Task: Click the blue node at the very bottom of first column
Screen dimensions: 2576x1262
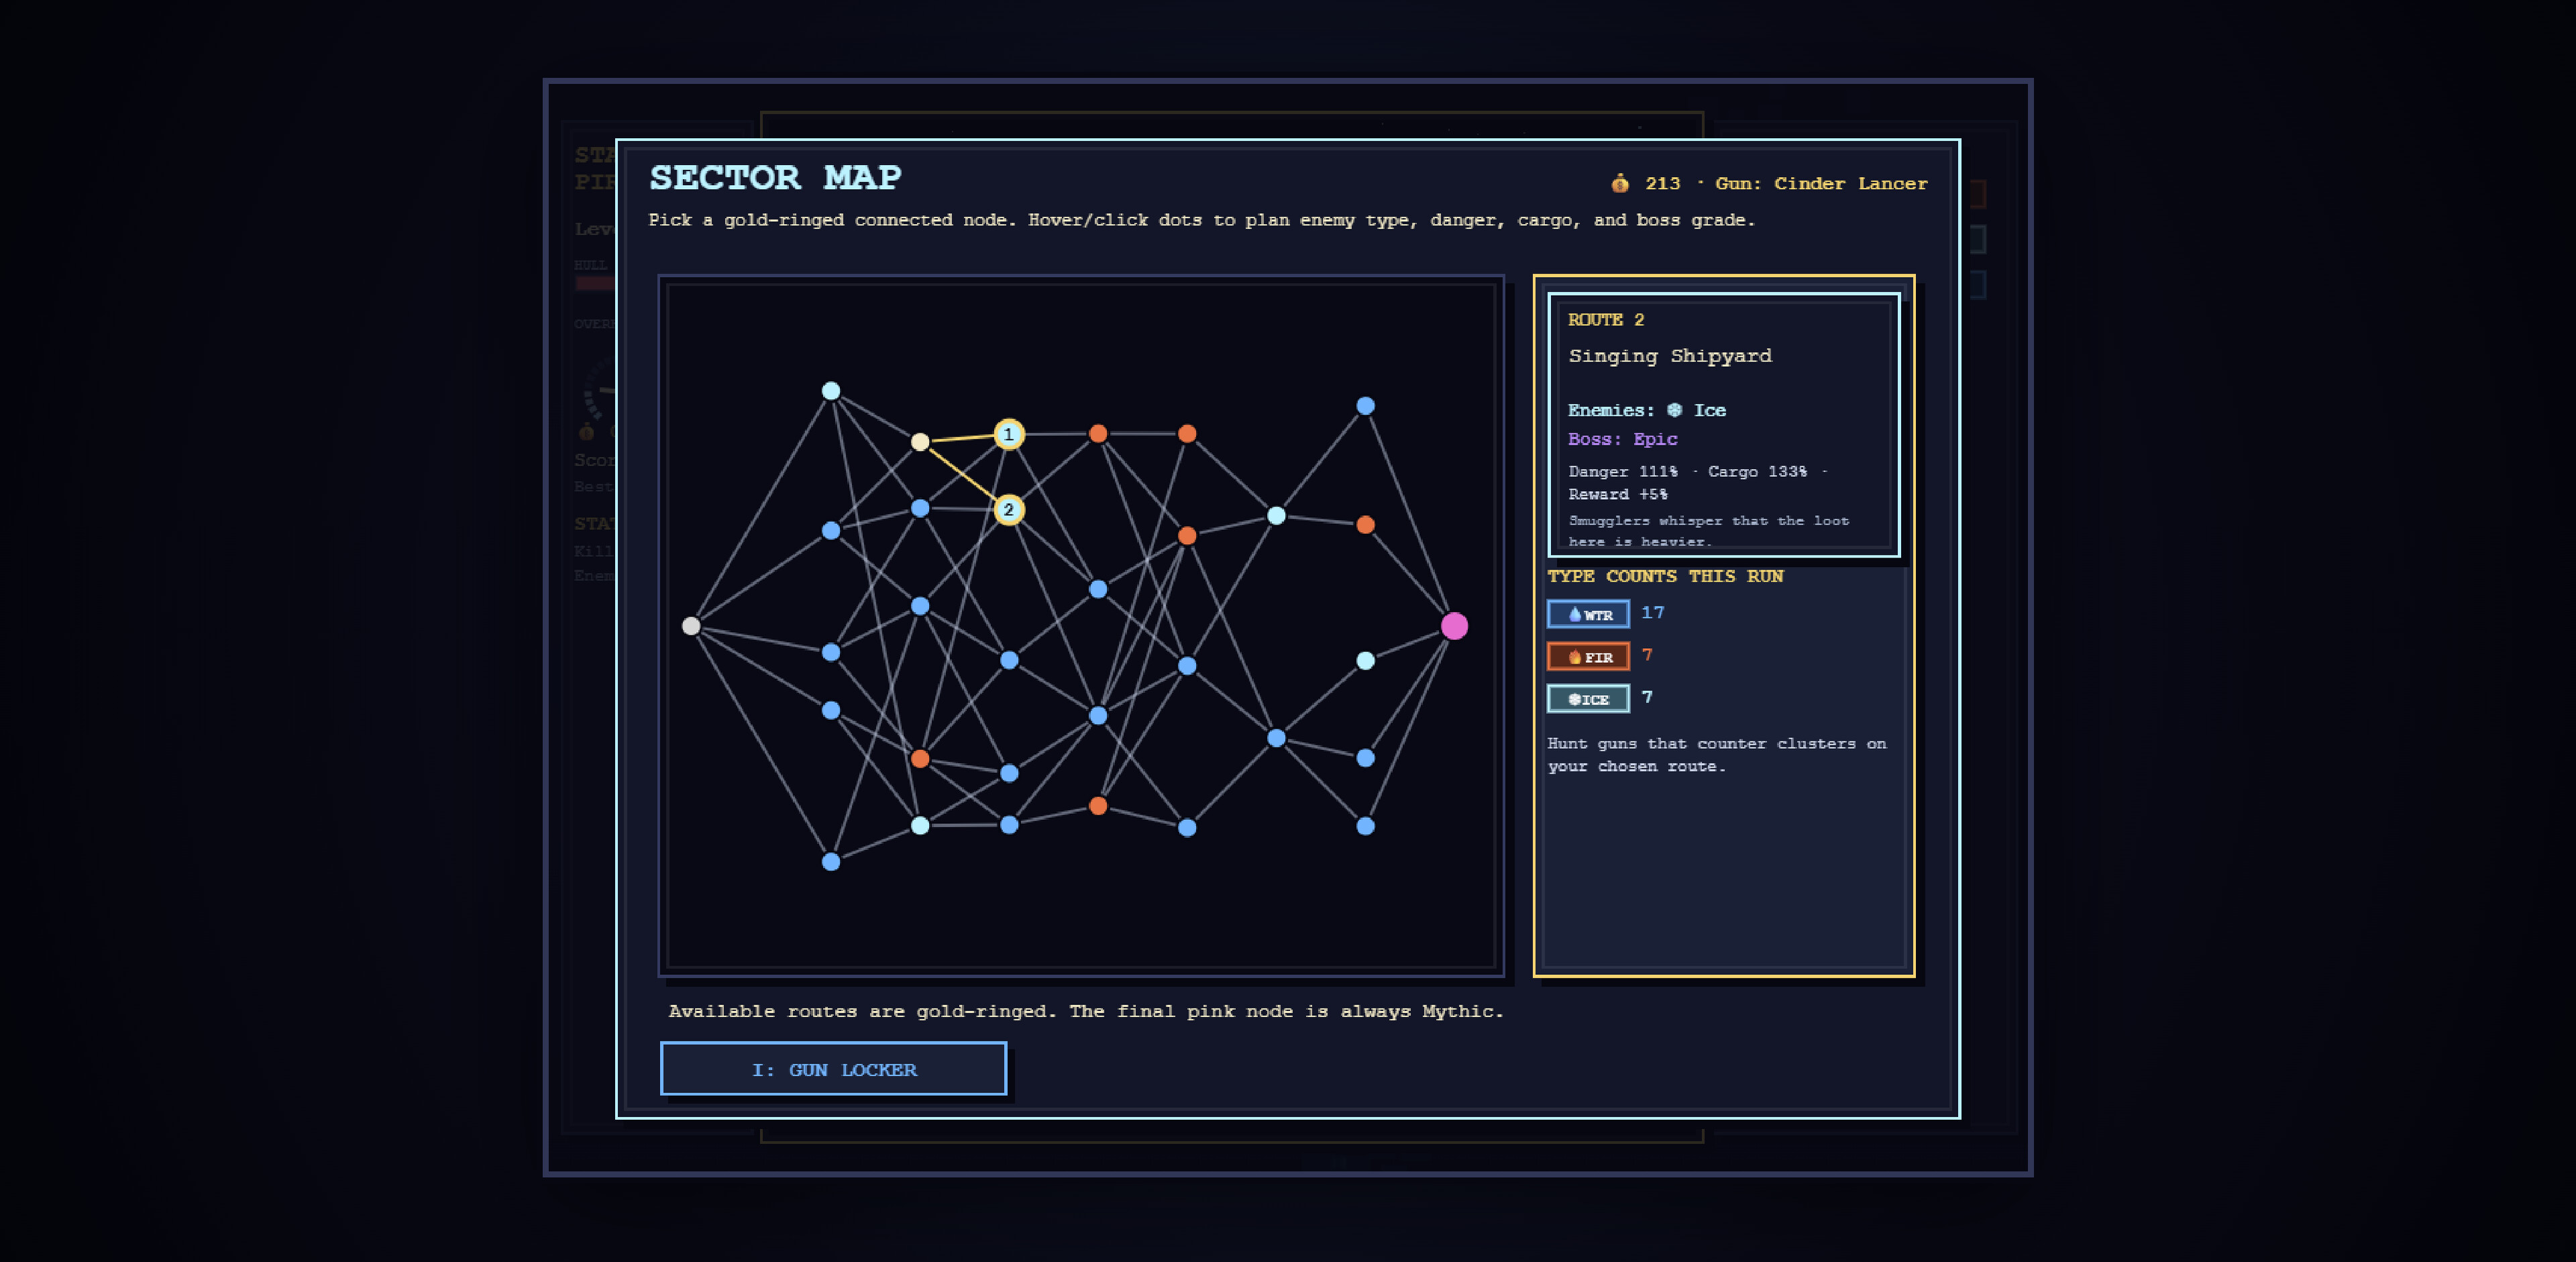Action: pyautogui.click(x=831, y=862)
